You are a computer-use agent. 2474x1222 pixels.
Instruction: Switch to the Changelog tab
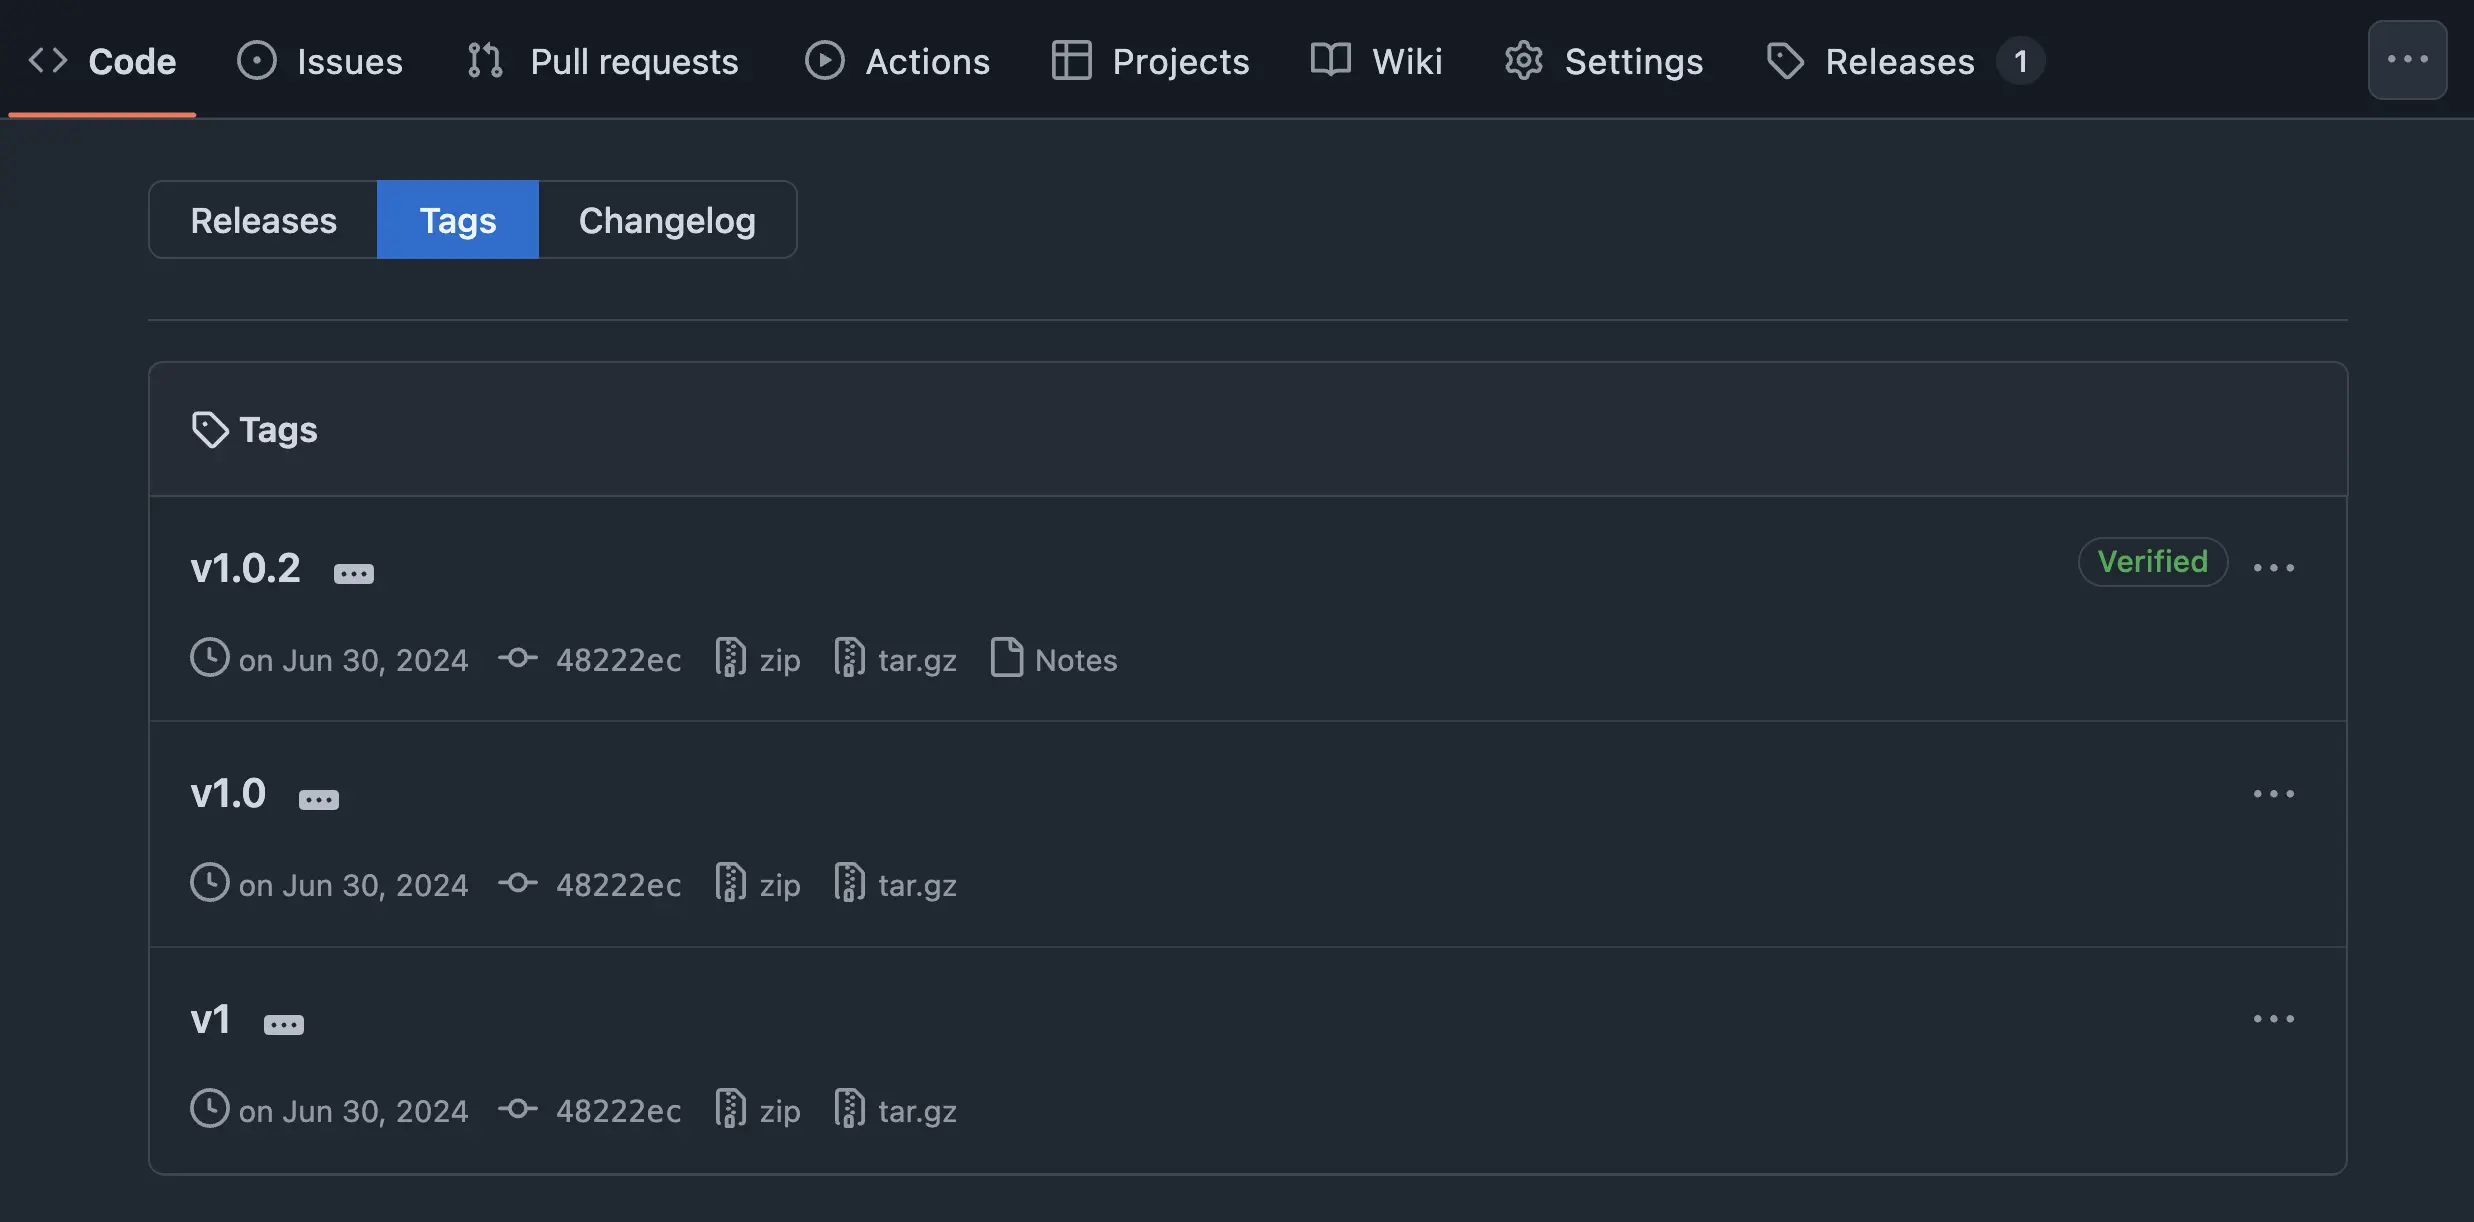[667, 220]
